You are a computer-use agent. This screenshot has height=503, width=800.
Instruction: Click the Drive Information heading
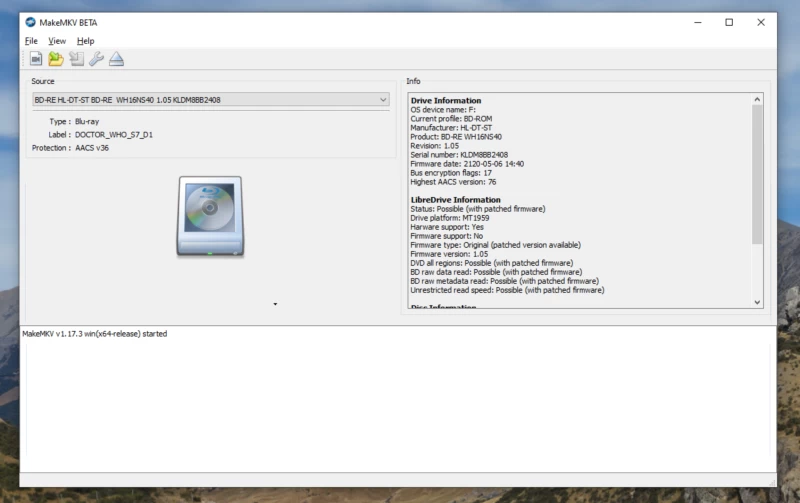(445, 101)
